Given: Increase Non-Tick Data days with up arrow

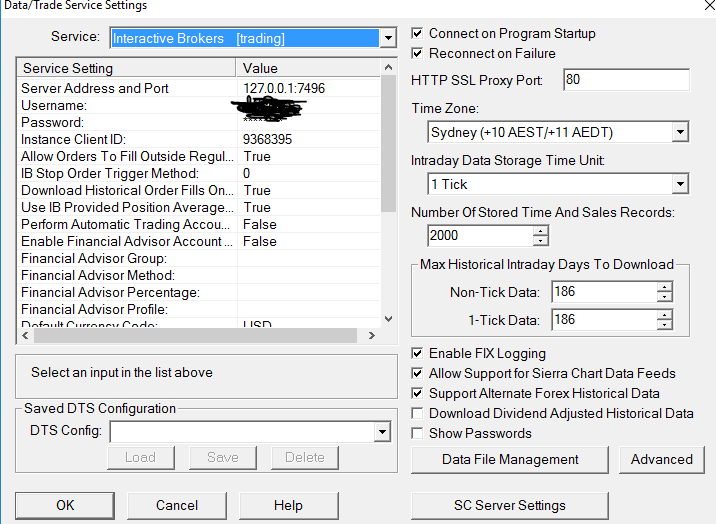Looking at the screenshot, I should click(x=665, y=287).
